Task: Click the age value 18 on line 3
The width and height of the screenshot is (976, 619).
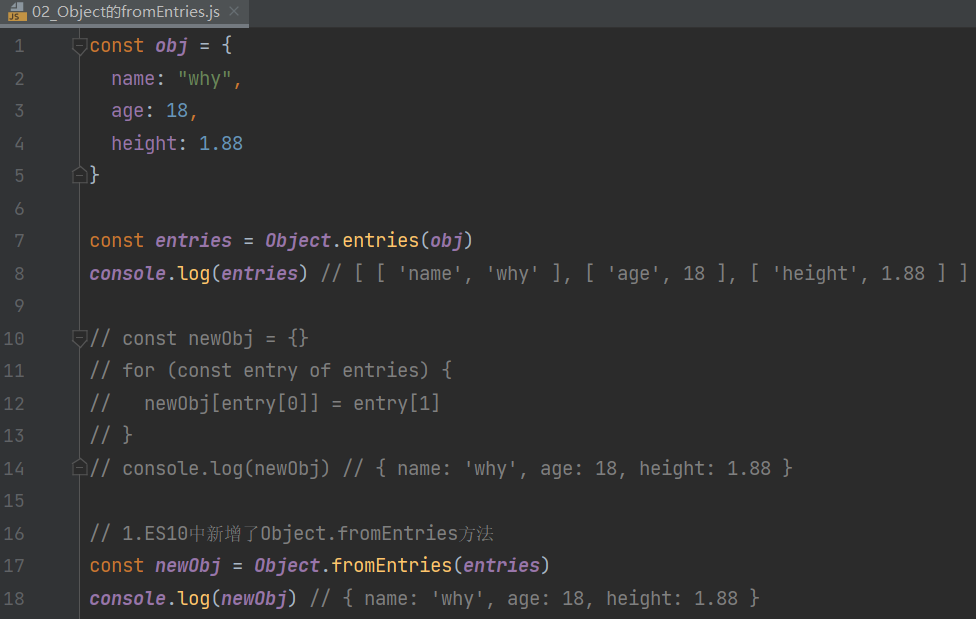Action: coord(177,111)
